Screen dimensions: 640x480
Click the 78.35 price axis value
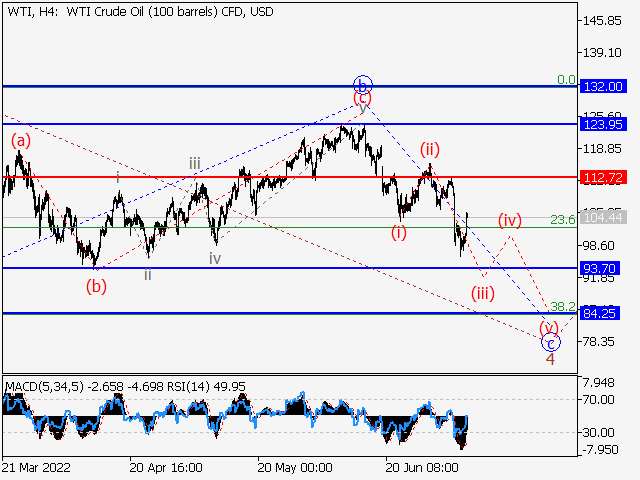coord(598,342)
